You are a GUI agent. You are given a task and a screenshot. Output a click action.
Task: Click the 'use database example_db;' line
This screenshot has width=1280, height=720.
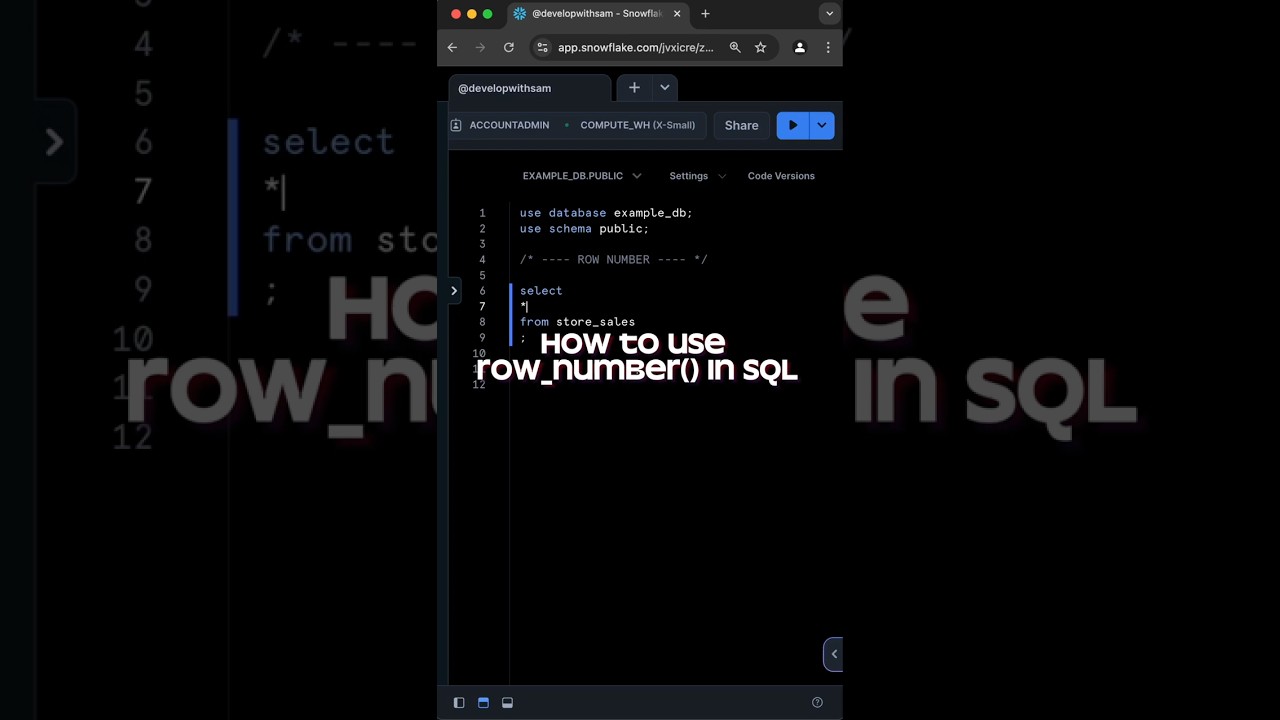point(606,213)
